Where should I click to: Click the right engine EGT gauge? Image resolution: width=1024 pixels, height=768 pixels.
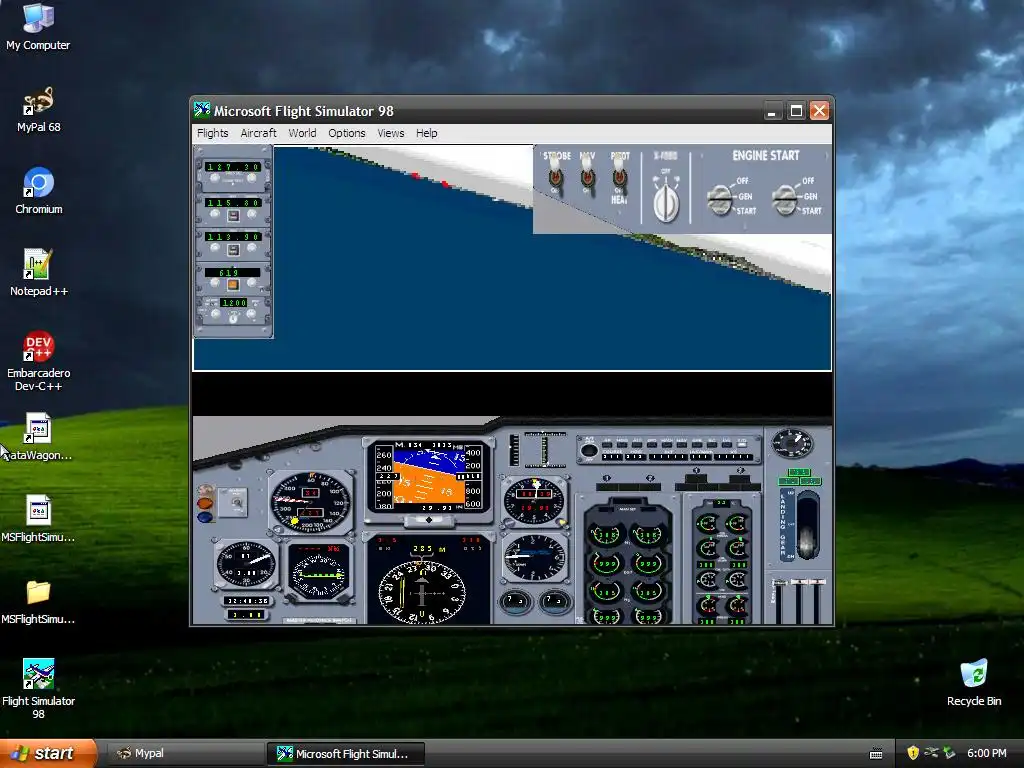point(647,563)
